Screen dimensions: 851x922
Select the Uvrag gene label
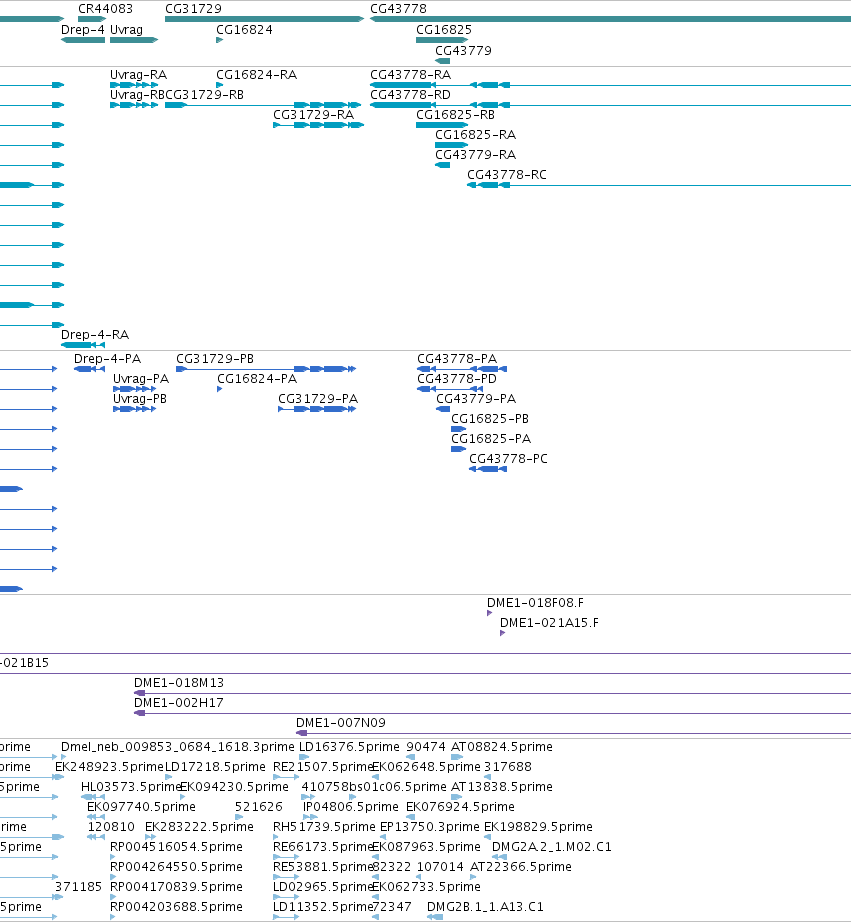point(126,30)
